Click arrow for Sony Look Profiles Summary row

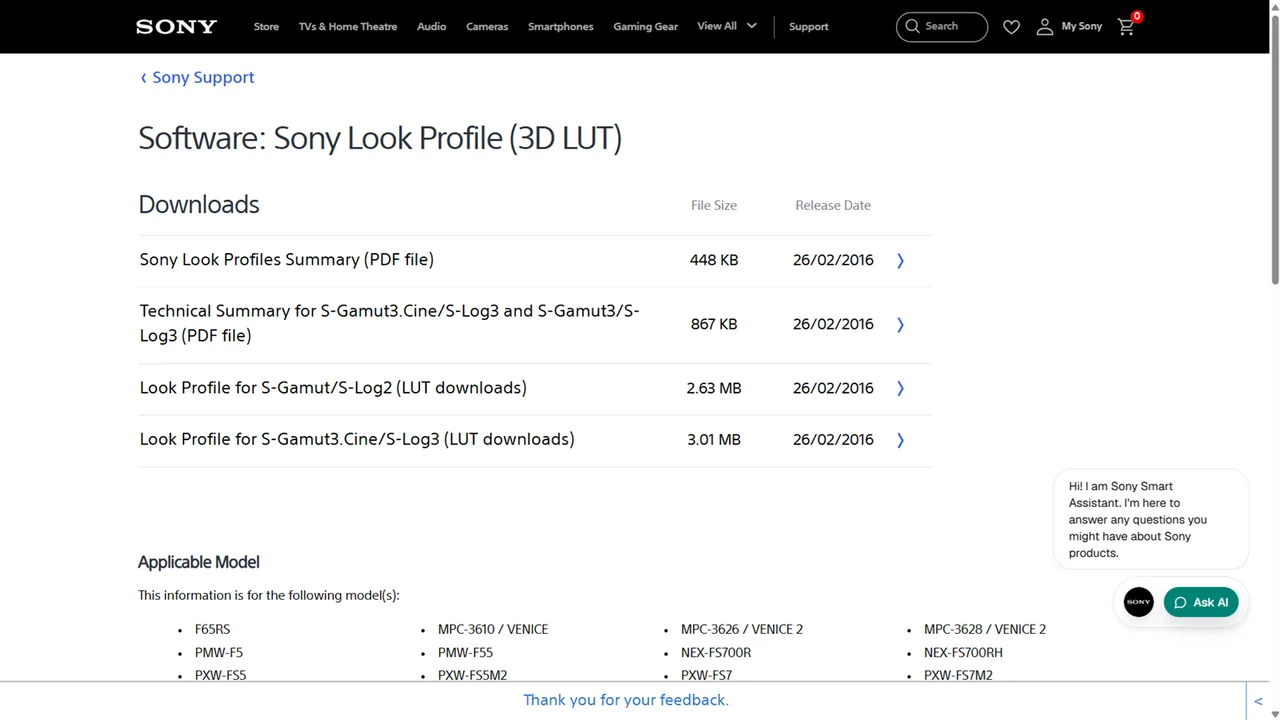[x=900, y=260]
